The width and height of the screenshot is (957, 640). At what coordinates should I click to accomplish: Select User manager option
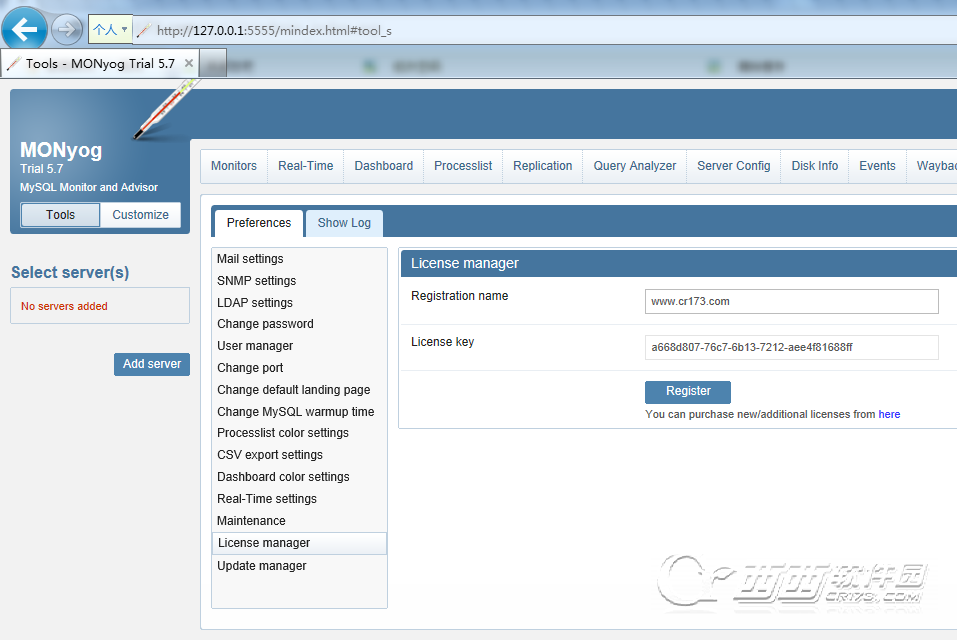255,346
